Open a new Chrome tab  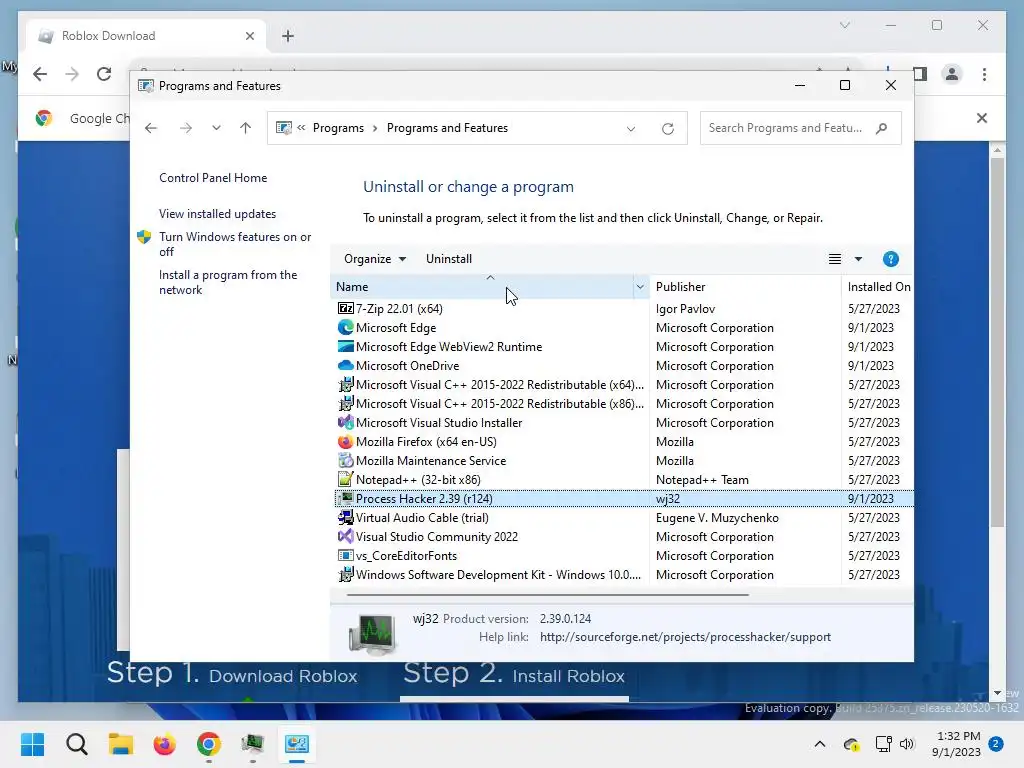(x=288, y=36)
